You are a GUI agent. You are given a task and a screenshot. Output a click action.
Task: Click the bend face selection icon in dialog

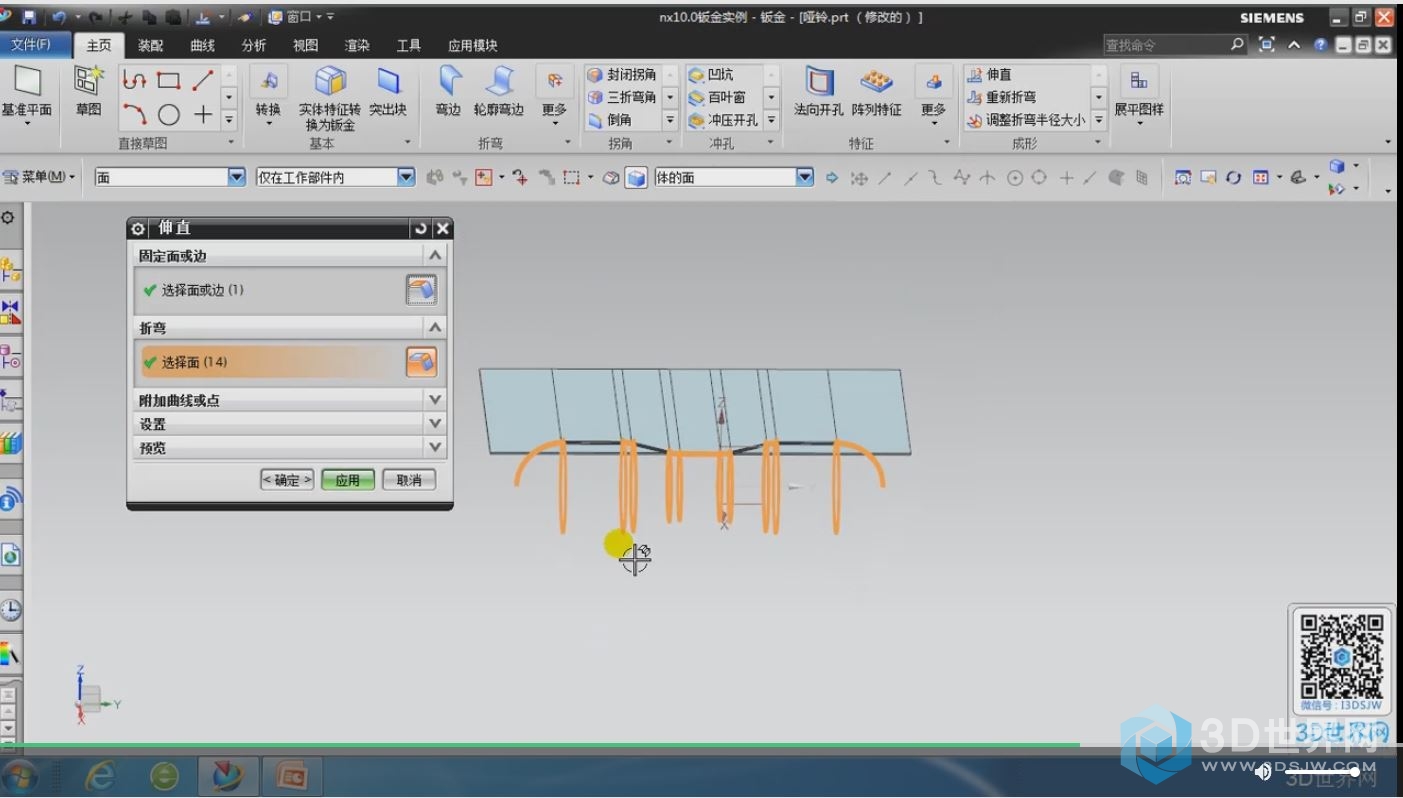tap(421, 362)
